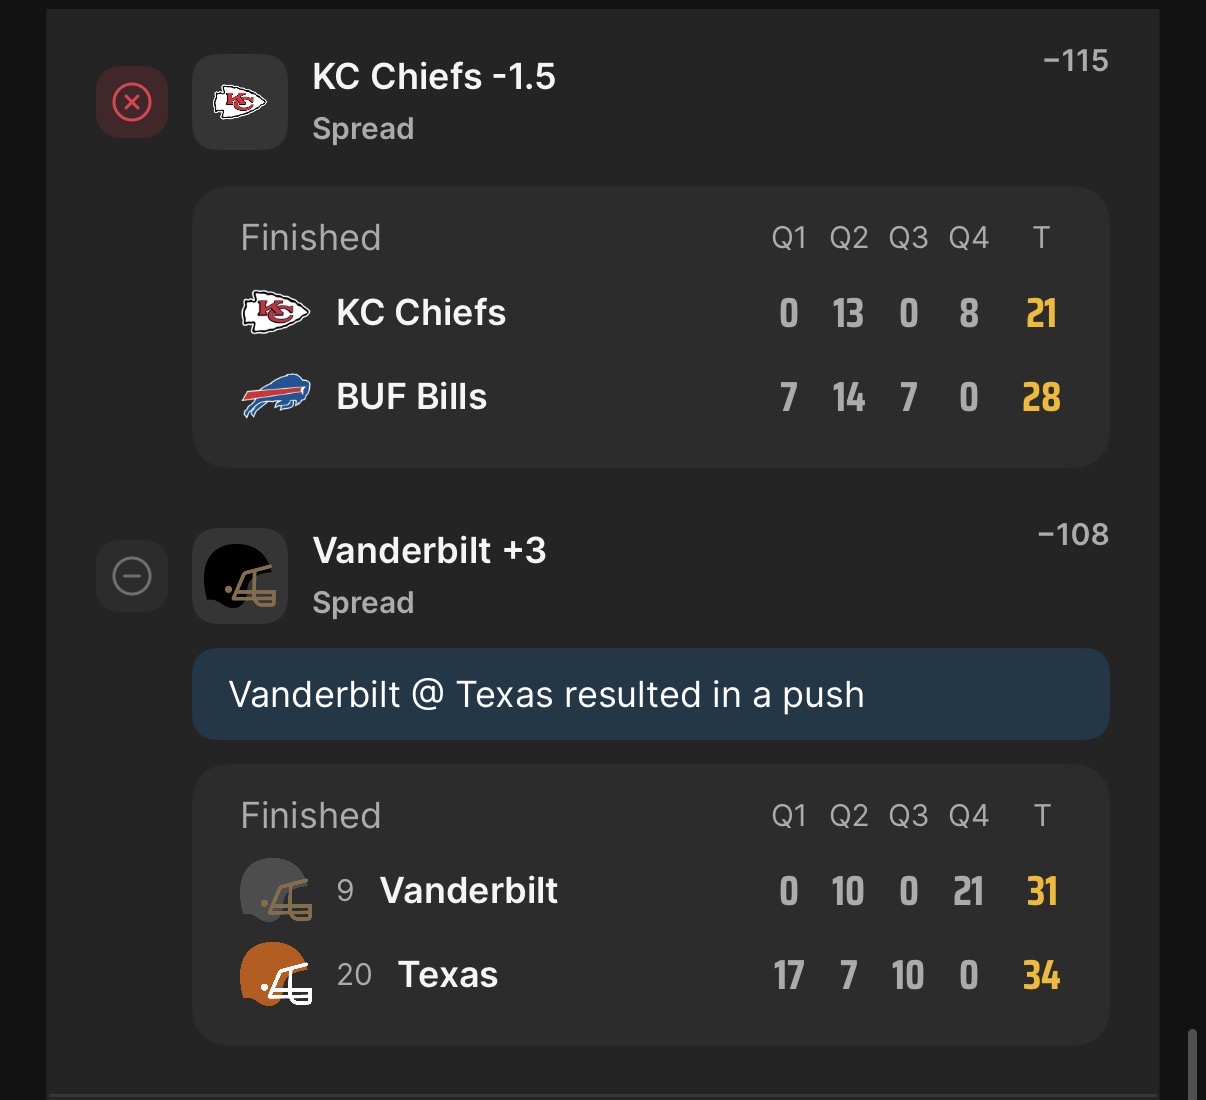This screenshot has width=1206, height=1100.
Task: Click the Chiefs logo in the scoreboard row
Action: point(275,312)
